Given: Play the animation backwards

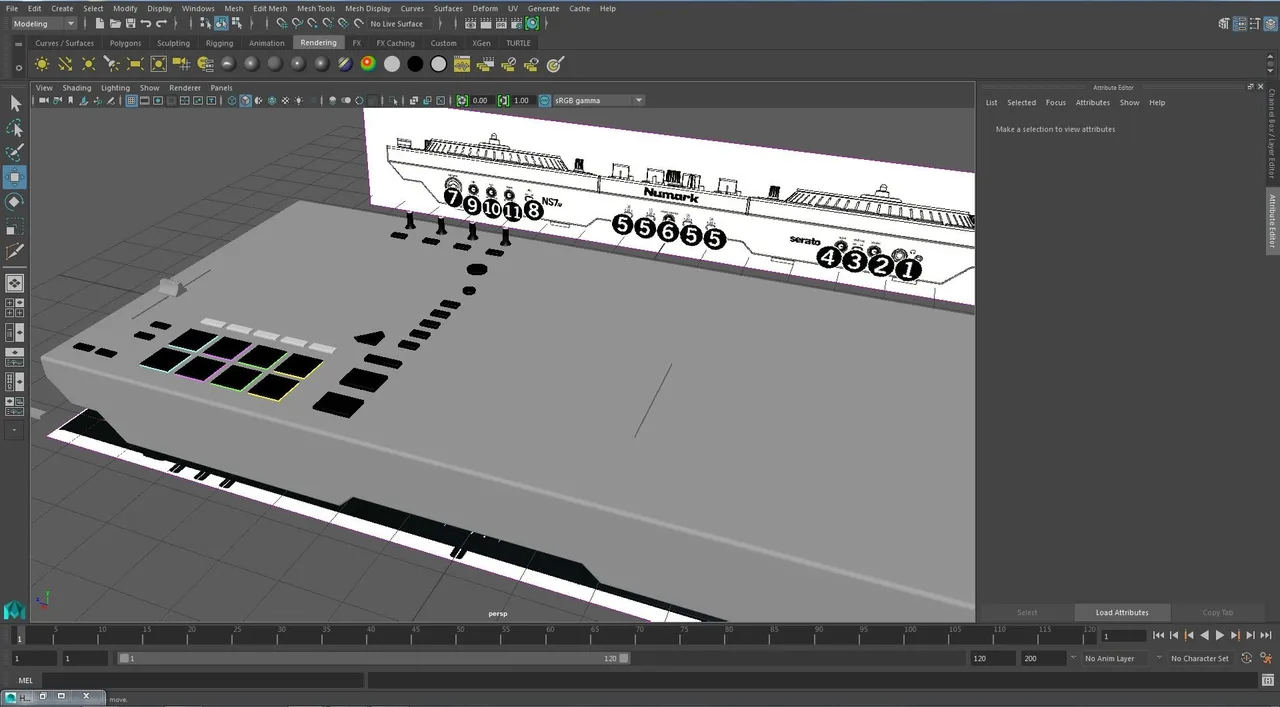Looking at the screenshot, I should (1204, 635).
